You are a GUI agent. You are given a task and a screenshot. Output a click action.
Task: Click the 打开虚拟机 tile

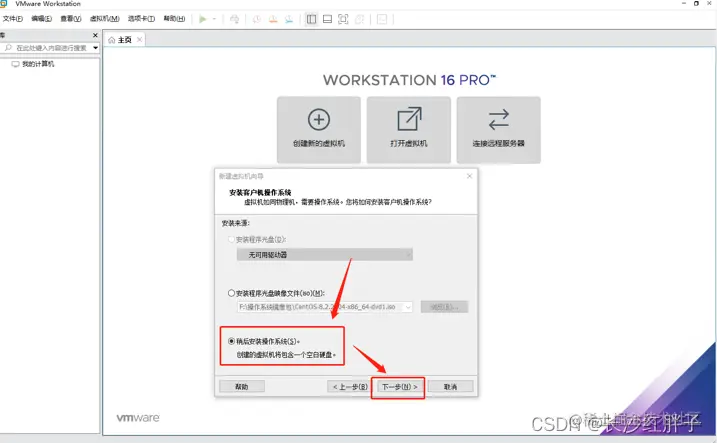point(409,130)
